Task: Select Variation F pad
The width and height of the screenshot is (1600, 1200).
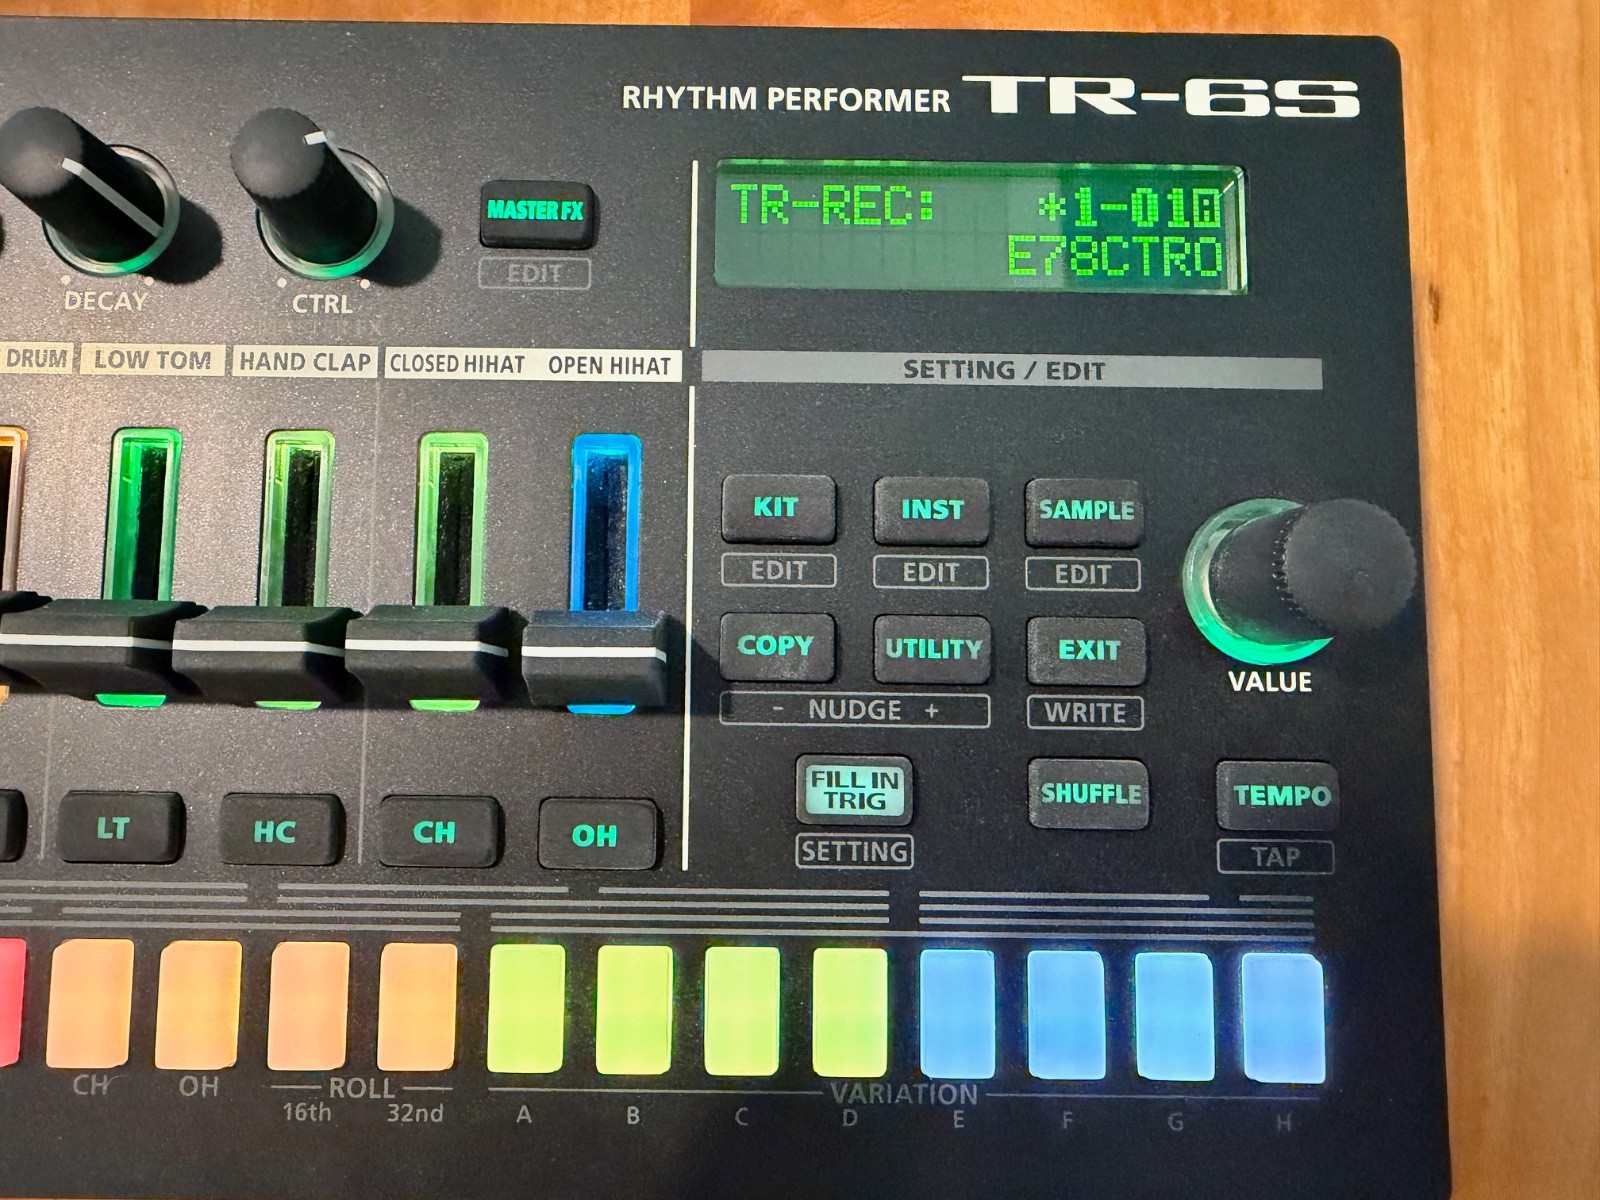Action: pyautogui.click(x=1066, y=1015)
